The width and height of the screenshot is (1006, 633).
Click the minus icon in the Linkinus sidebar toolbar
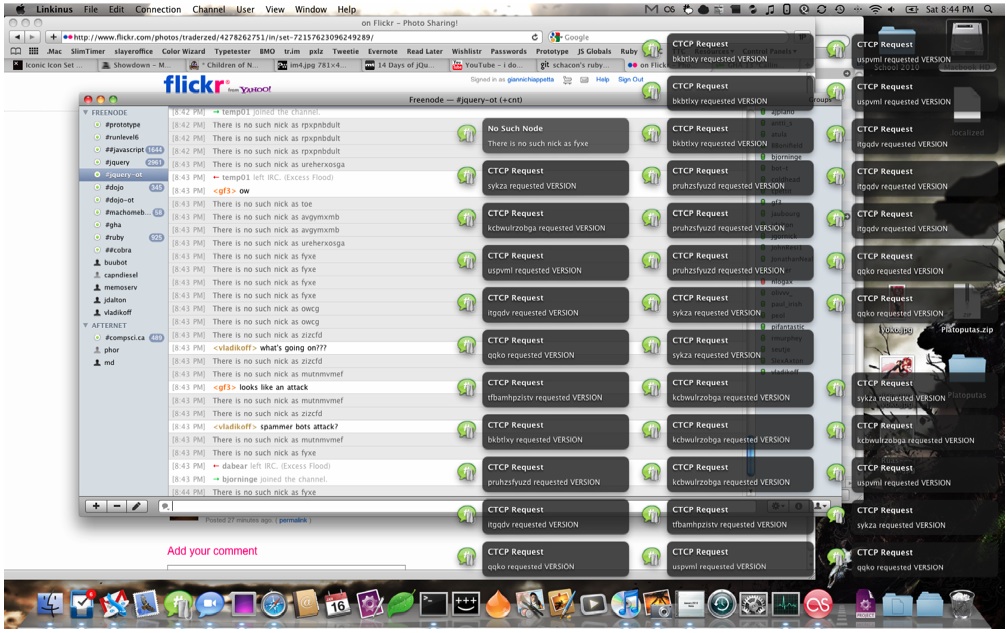(117, 505)
